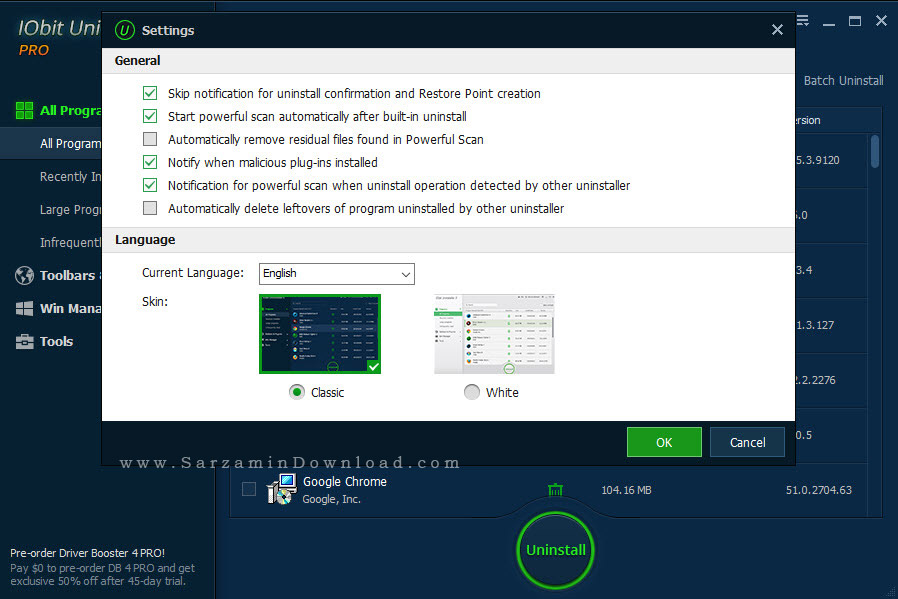This screenshot has height=599, width=898.
Task: Click the Win Manager Windows logo icon
Action: pos(24,309)
